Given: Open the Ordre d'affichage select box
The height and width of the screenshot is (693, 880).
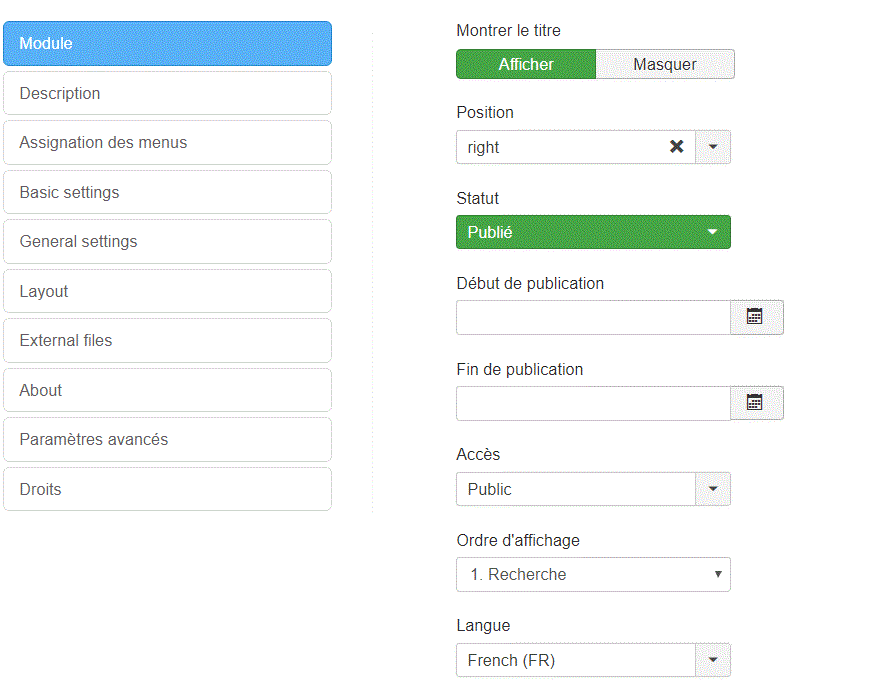Looking at the screenshot, I should tap(593, 574).
